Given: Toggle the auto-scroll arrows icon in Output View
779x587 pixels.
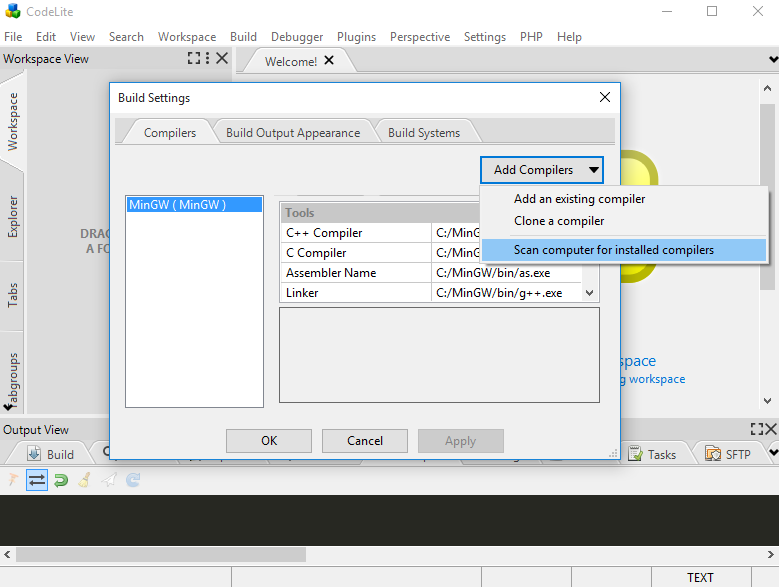Looking at the screenshot, I should point(37,480).
